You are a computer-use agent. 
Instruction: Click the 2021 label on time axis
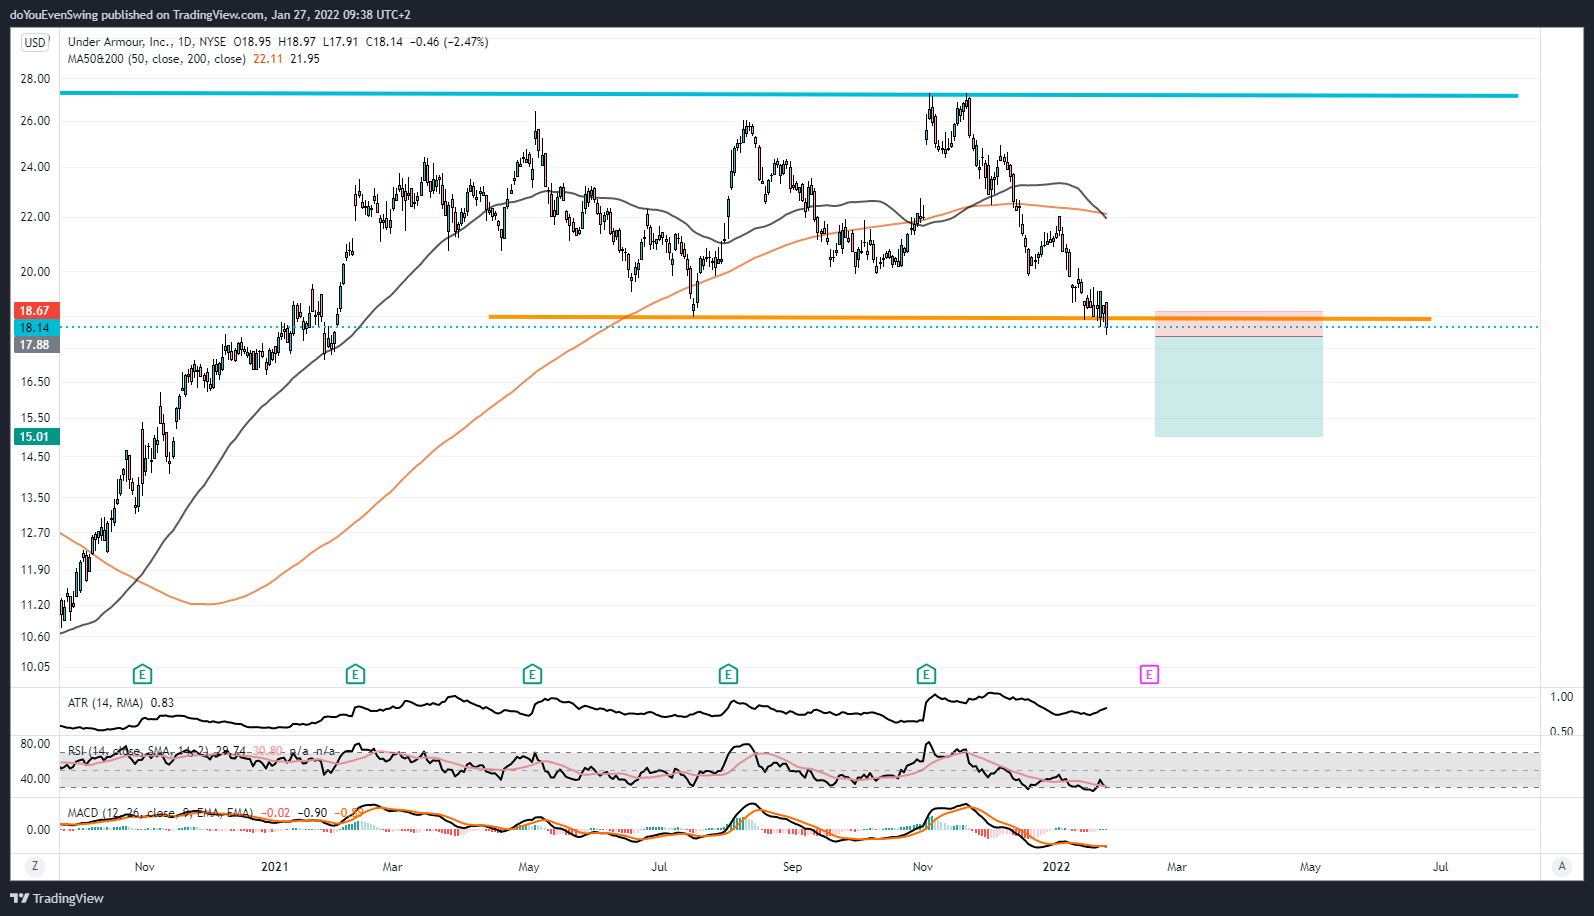coord(275,867)
